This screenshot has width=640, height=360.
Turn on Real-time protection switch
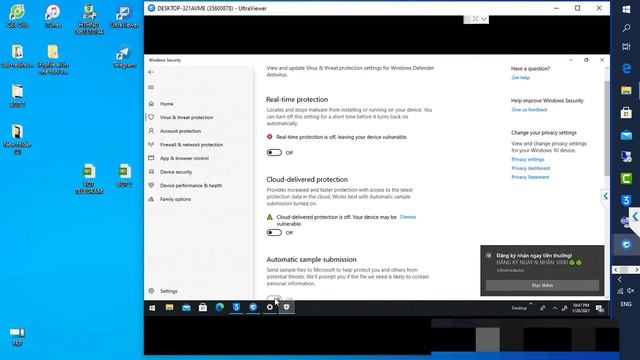pos(274,153)
